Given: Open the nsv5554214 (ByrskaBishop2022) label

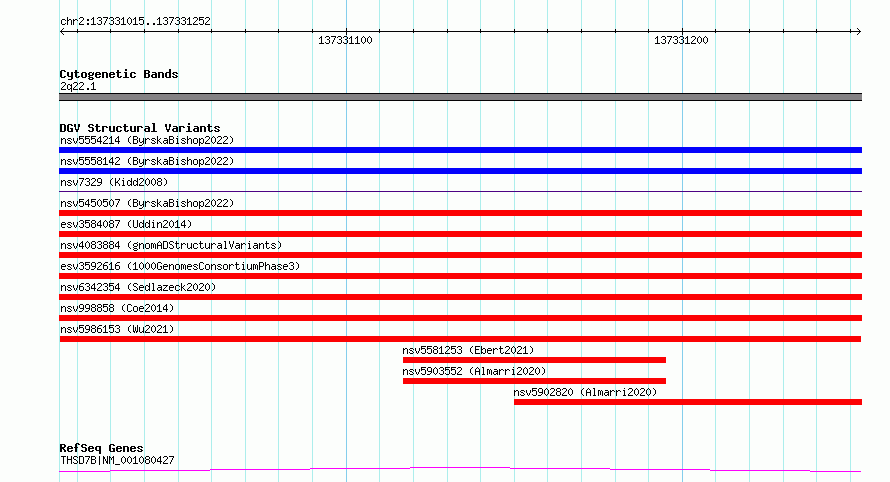Looking at the screenshot, I should coord(147,140).
